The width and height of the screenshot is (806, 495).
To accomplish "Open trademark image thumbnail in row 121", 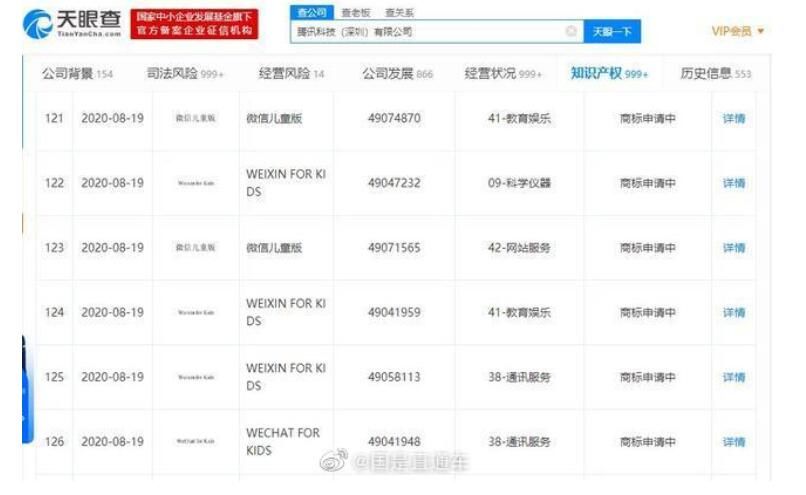I will 195,119.
